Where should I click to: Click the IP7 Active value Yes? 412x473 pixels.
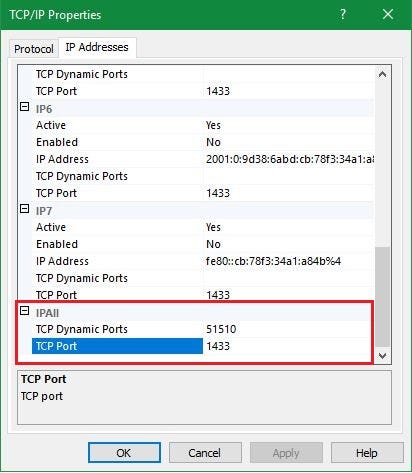[x=213, y=227]
